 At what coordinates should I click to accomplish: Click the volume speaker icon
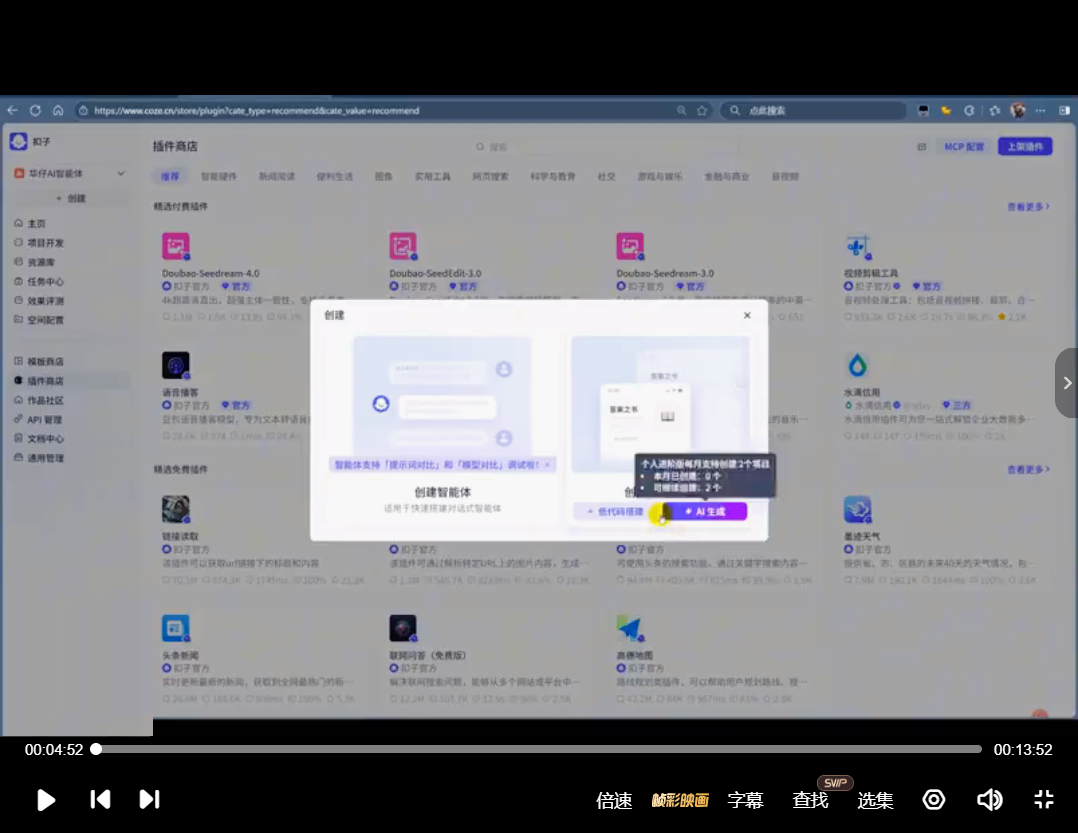tap(989, 799)
